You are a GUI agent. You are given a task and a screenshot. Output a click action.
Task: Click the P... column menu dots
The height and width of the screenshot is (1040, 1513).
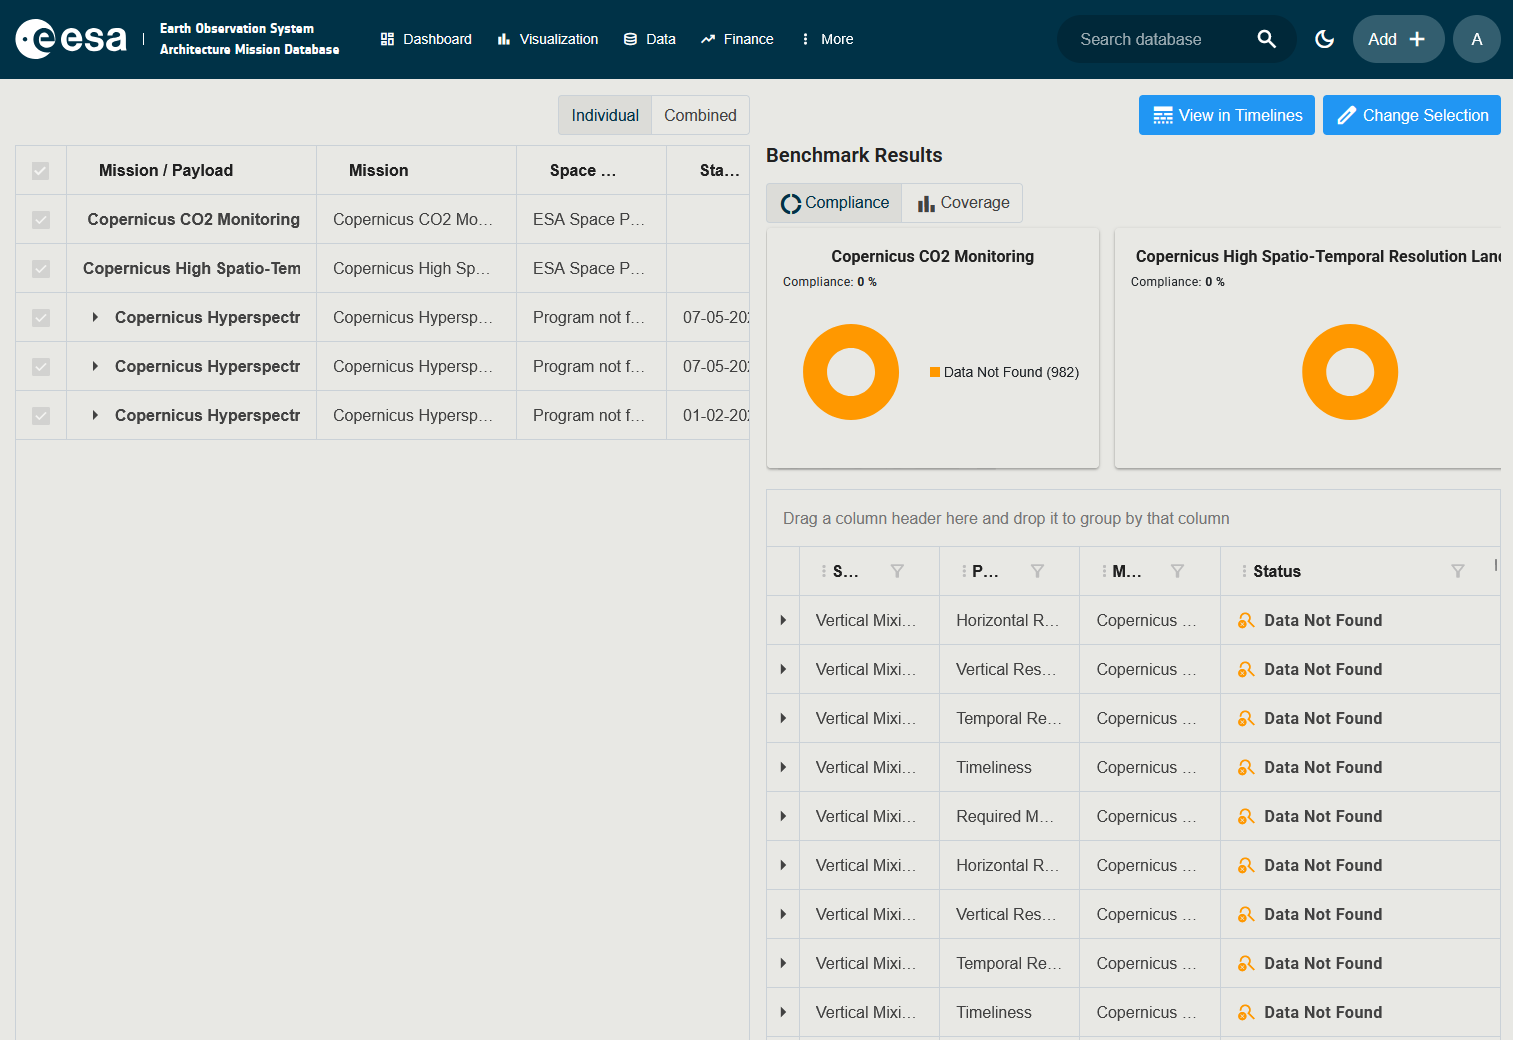(x=964, y=571)
